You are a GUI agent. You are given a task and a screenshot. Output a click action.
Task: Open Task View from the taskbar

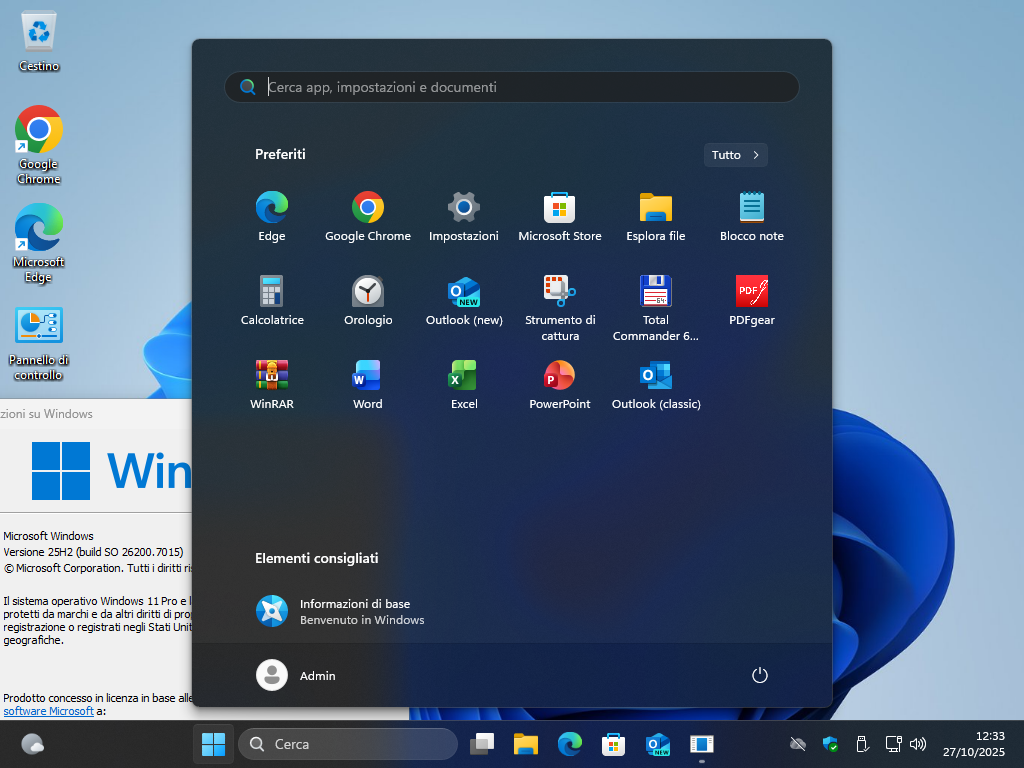click(x=482, y=744)
